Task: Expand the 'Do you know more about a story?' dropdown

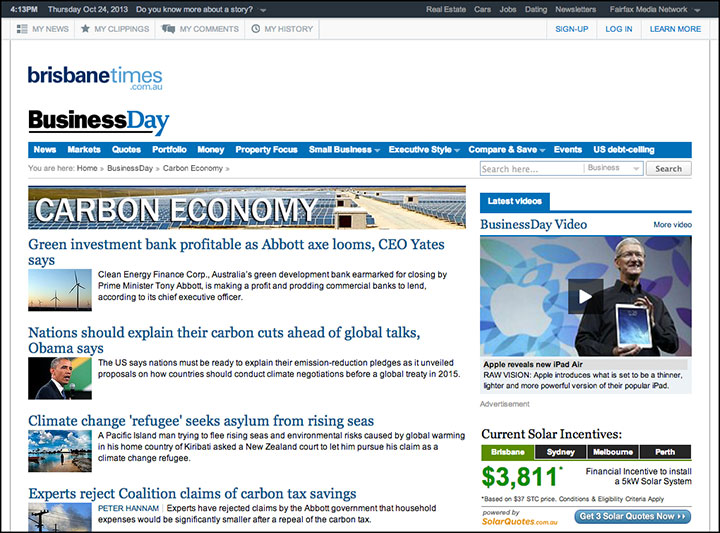Action: [263, 10]
